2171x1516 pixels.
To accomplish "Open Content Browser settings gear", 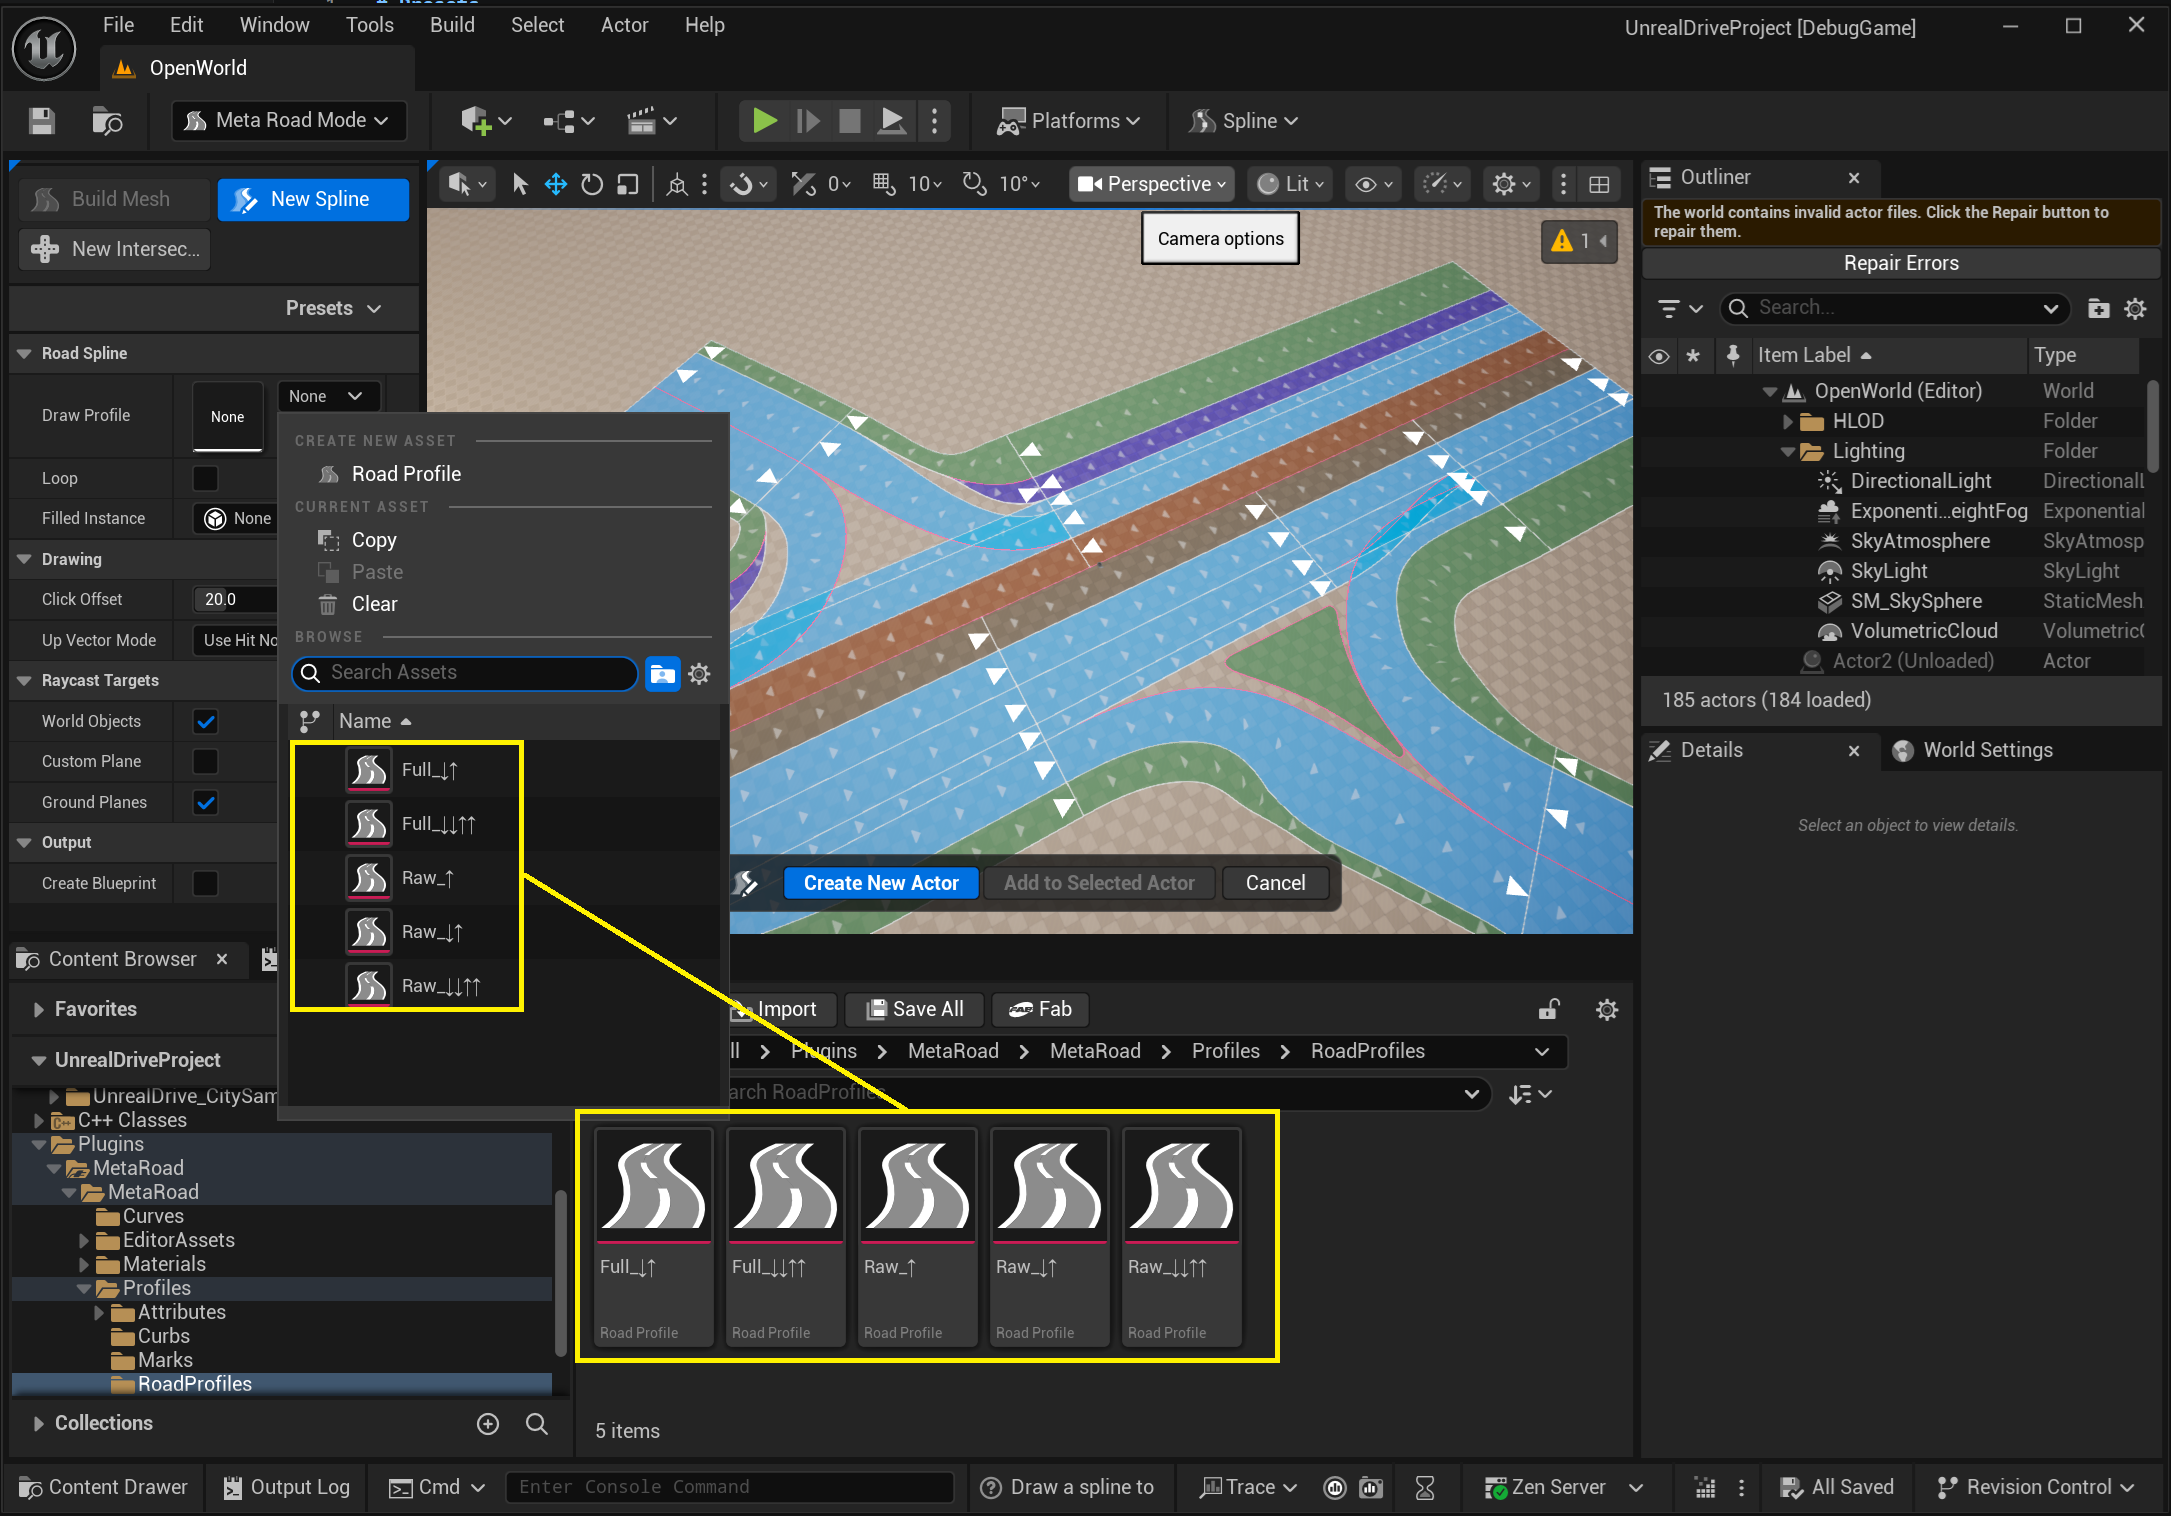I will (1607, 1010).
